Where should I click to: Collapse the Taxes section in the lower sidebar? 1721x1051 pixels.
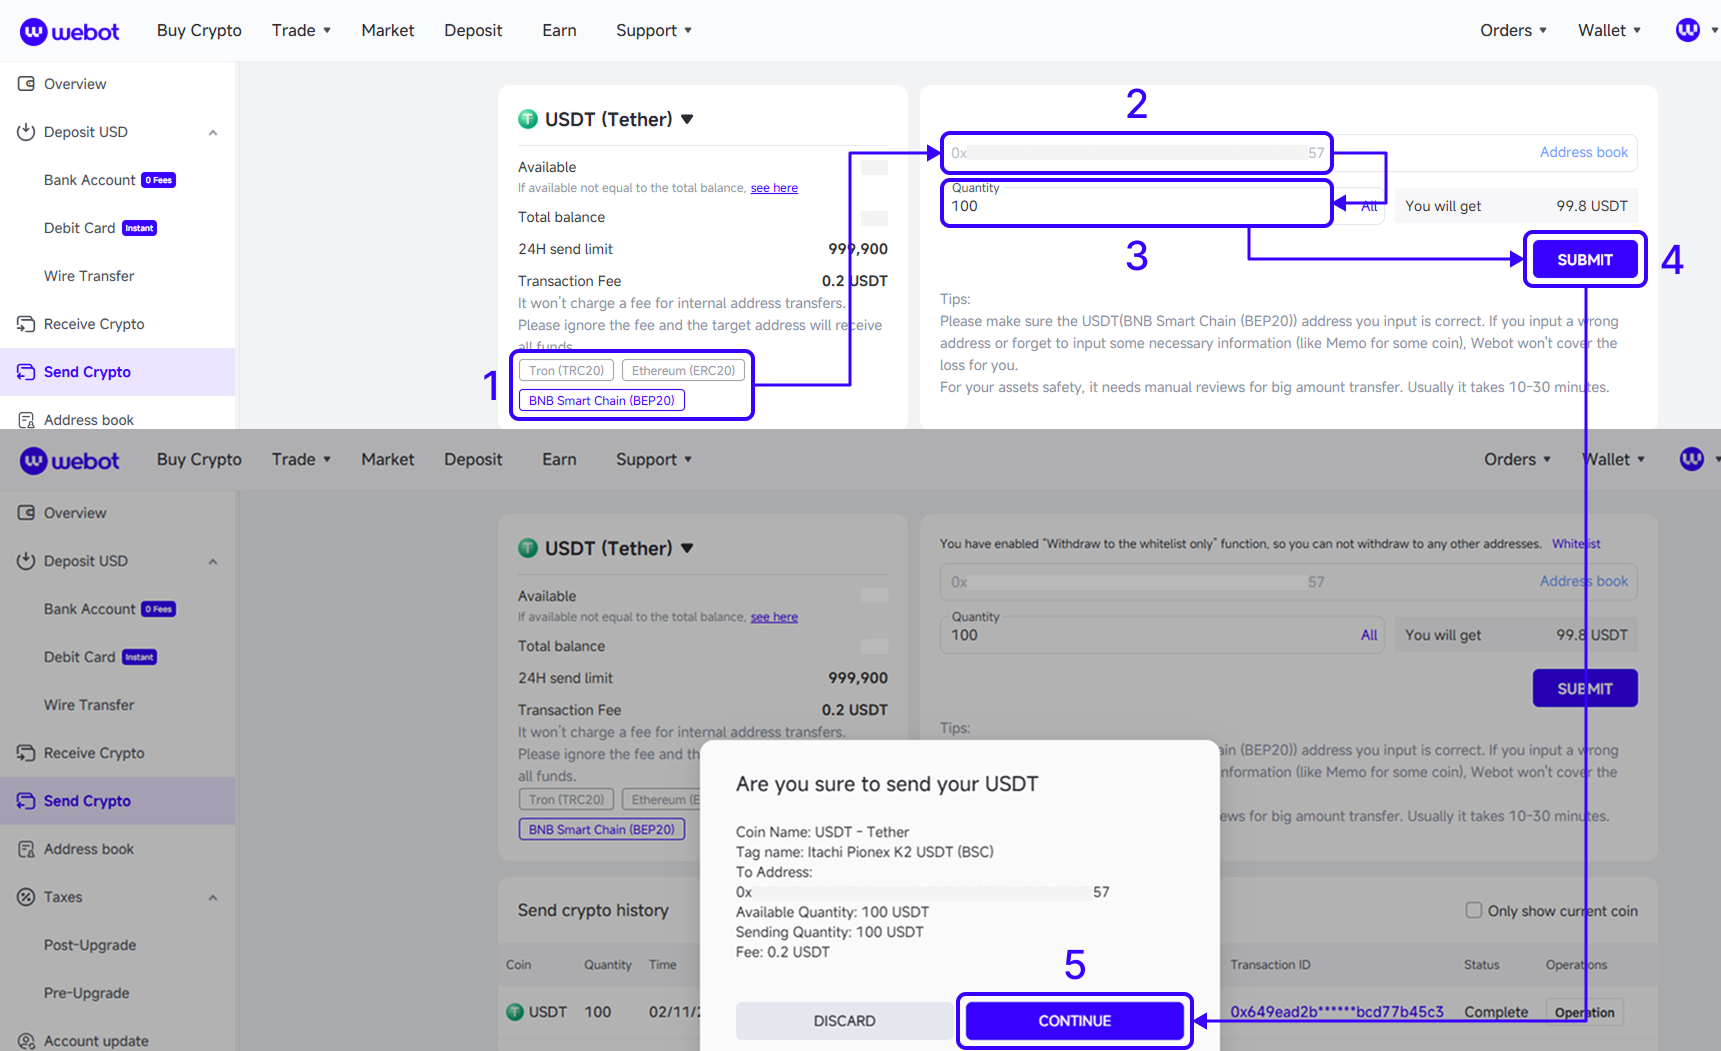(x=213, y=898)
